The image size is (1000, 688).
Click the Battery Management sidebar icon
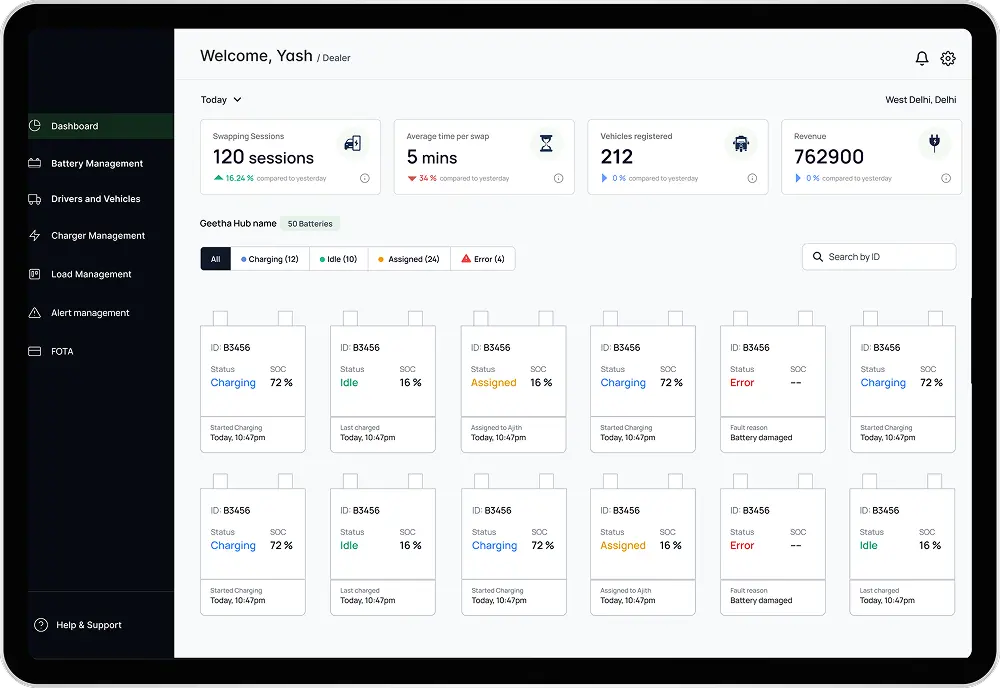34,163
